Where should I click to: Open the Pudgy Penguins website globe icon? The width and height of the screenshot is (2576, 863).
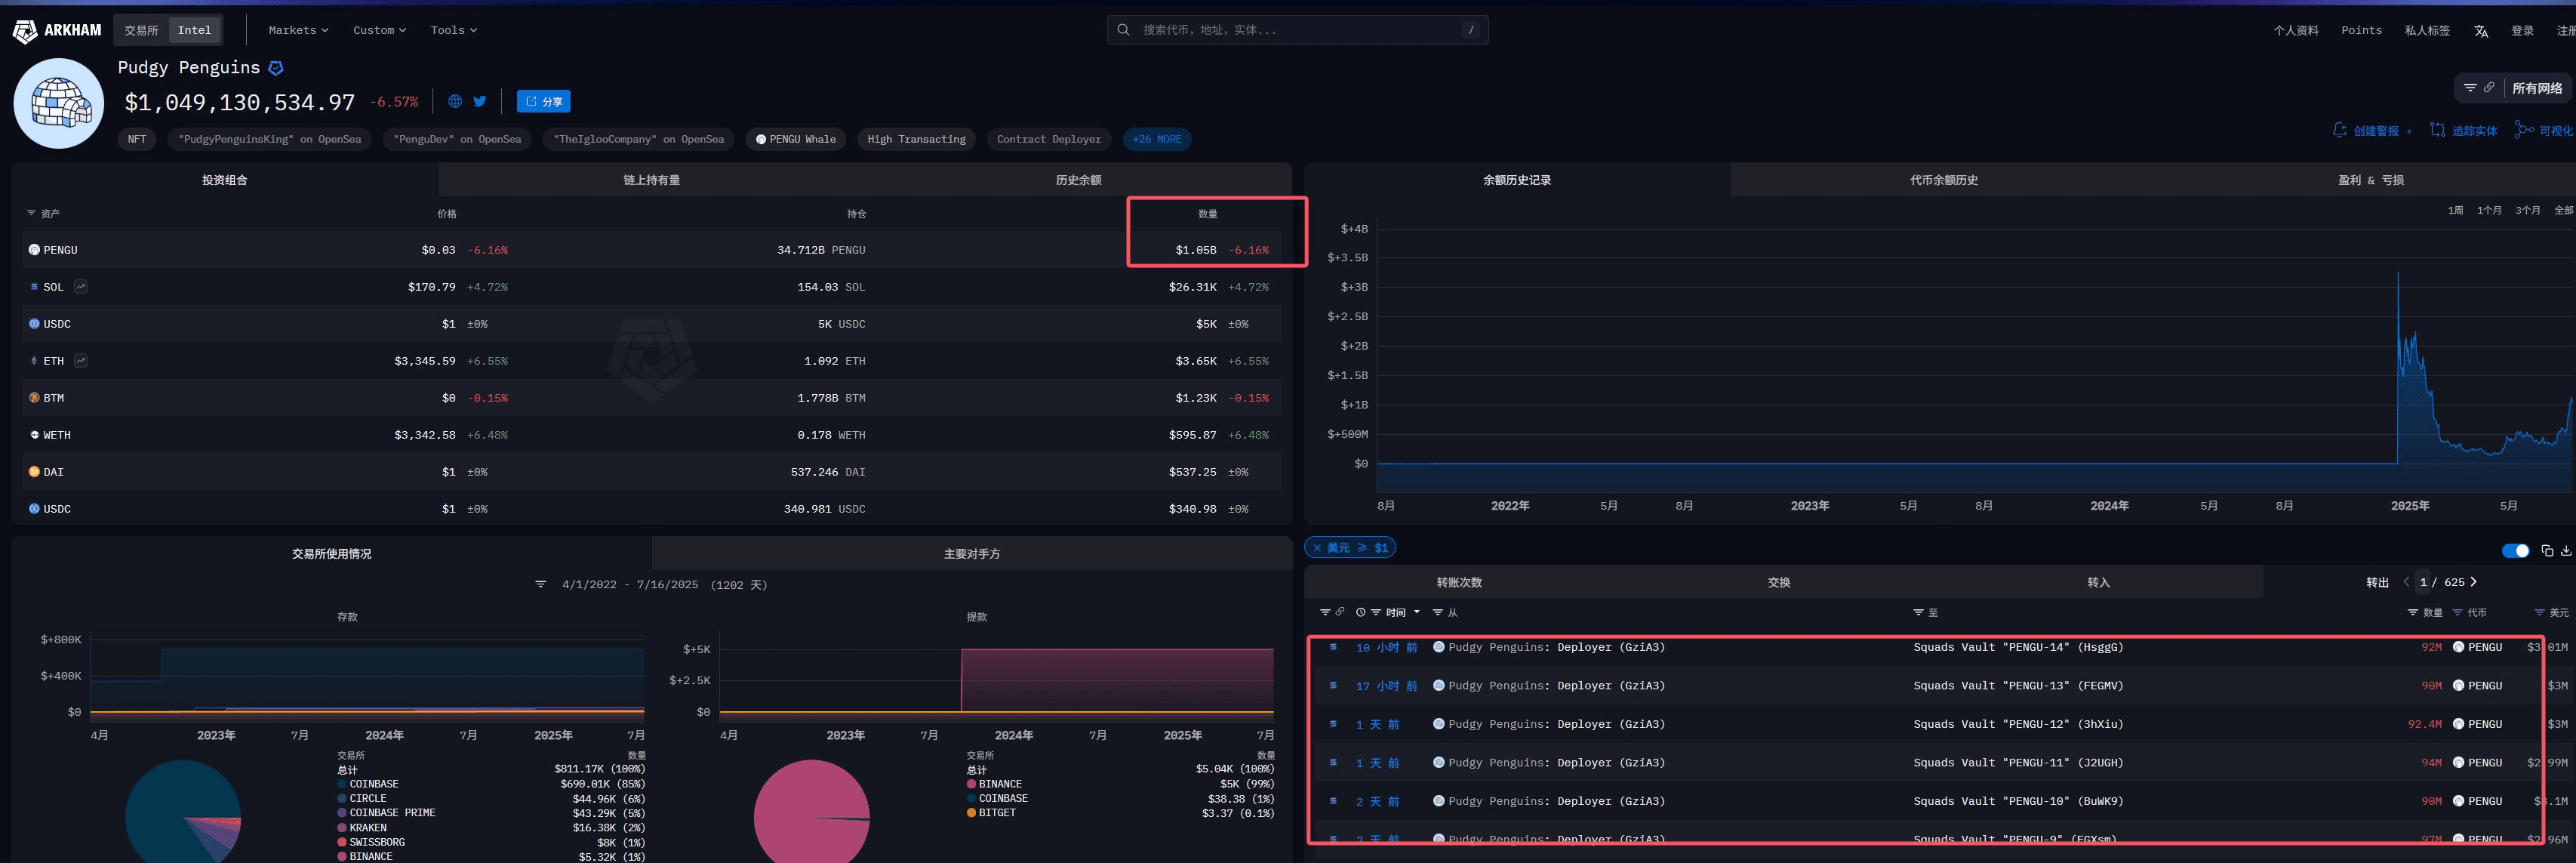[455, 101]
